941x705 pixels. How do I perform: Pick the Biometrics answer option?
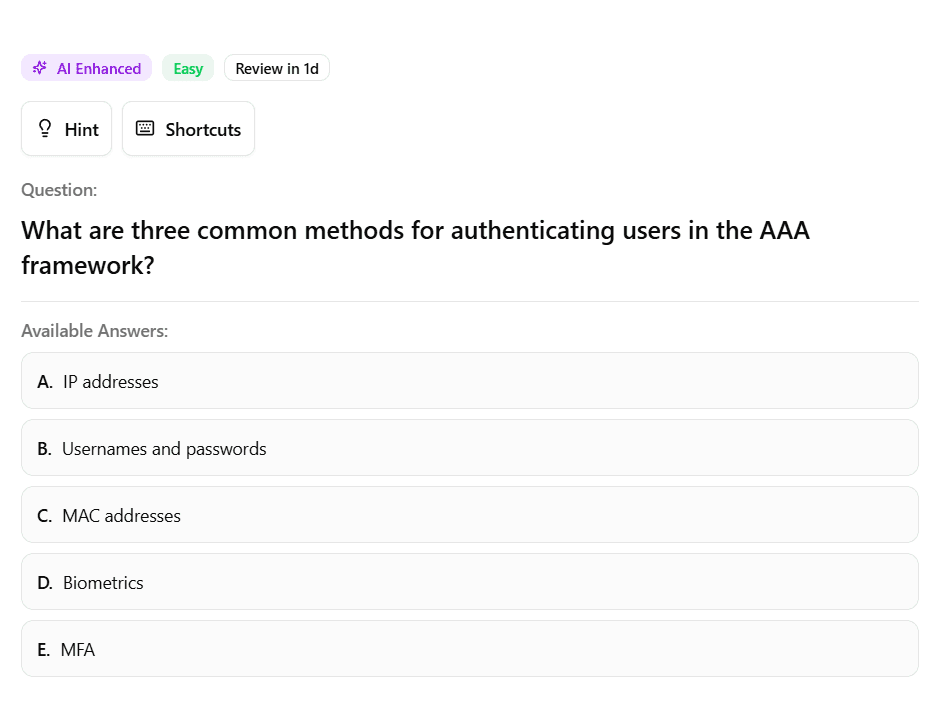470,582
